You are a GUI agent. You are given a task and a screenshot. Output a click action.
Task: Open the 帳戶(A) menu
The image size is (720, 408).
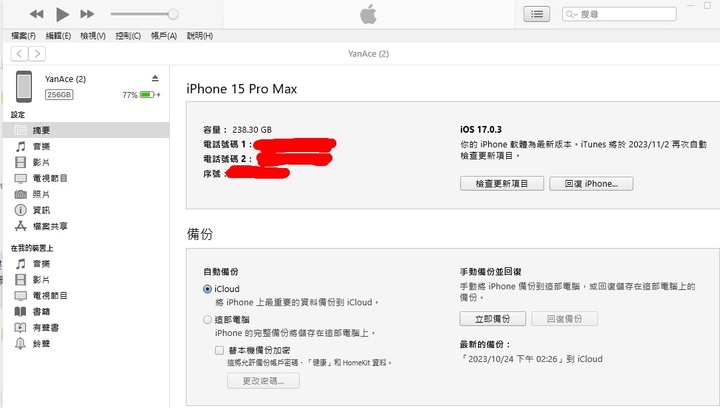(164, 36)
